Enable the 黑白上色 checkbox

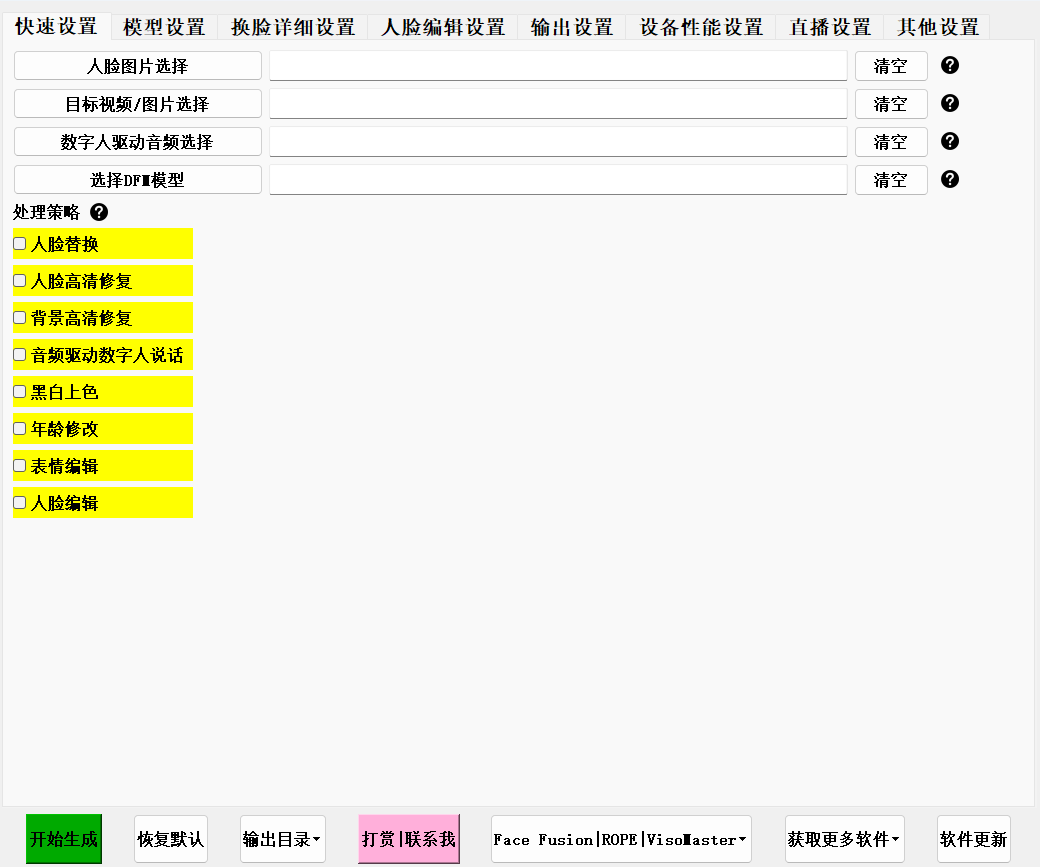click(x=20, y=392)
